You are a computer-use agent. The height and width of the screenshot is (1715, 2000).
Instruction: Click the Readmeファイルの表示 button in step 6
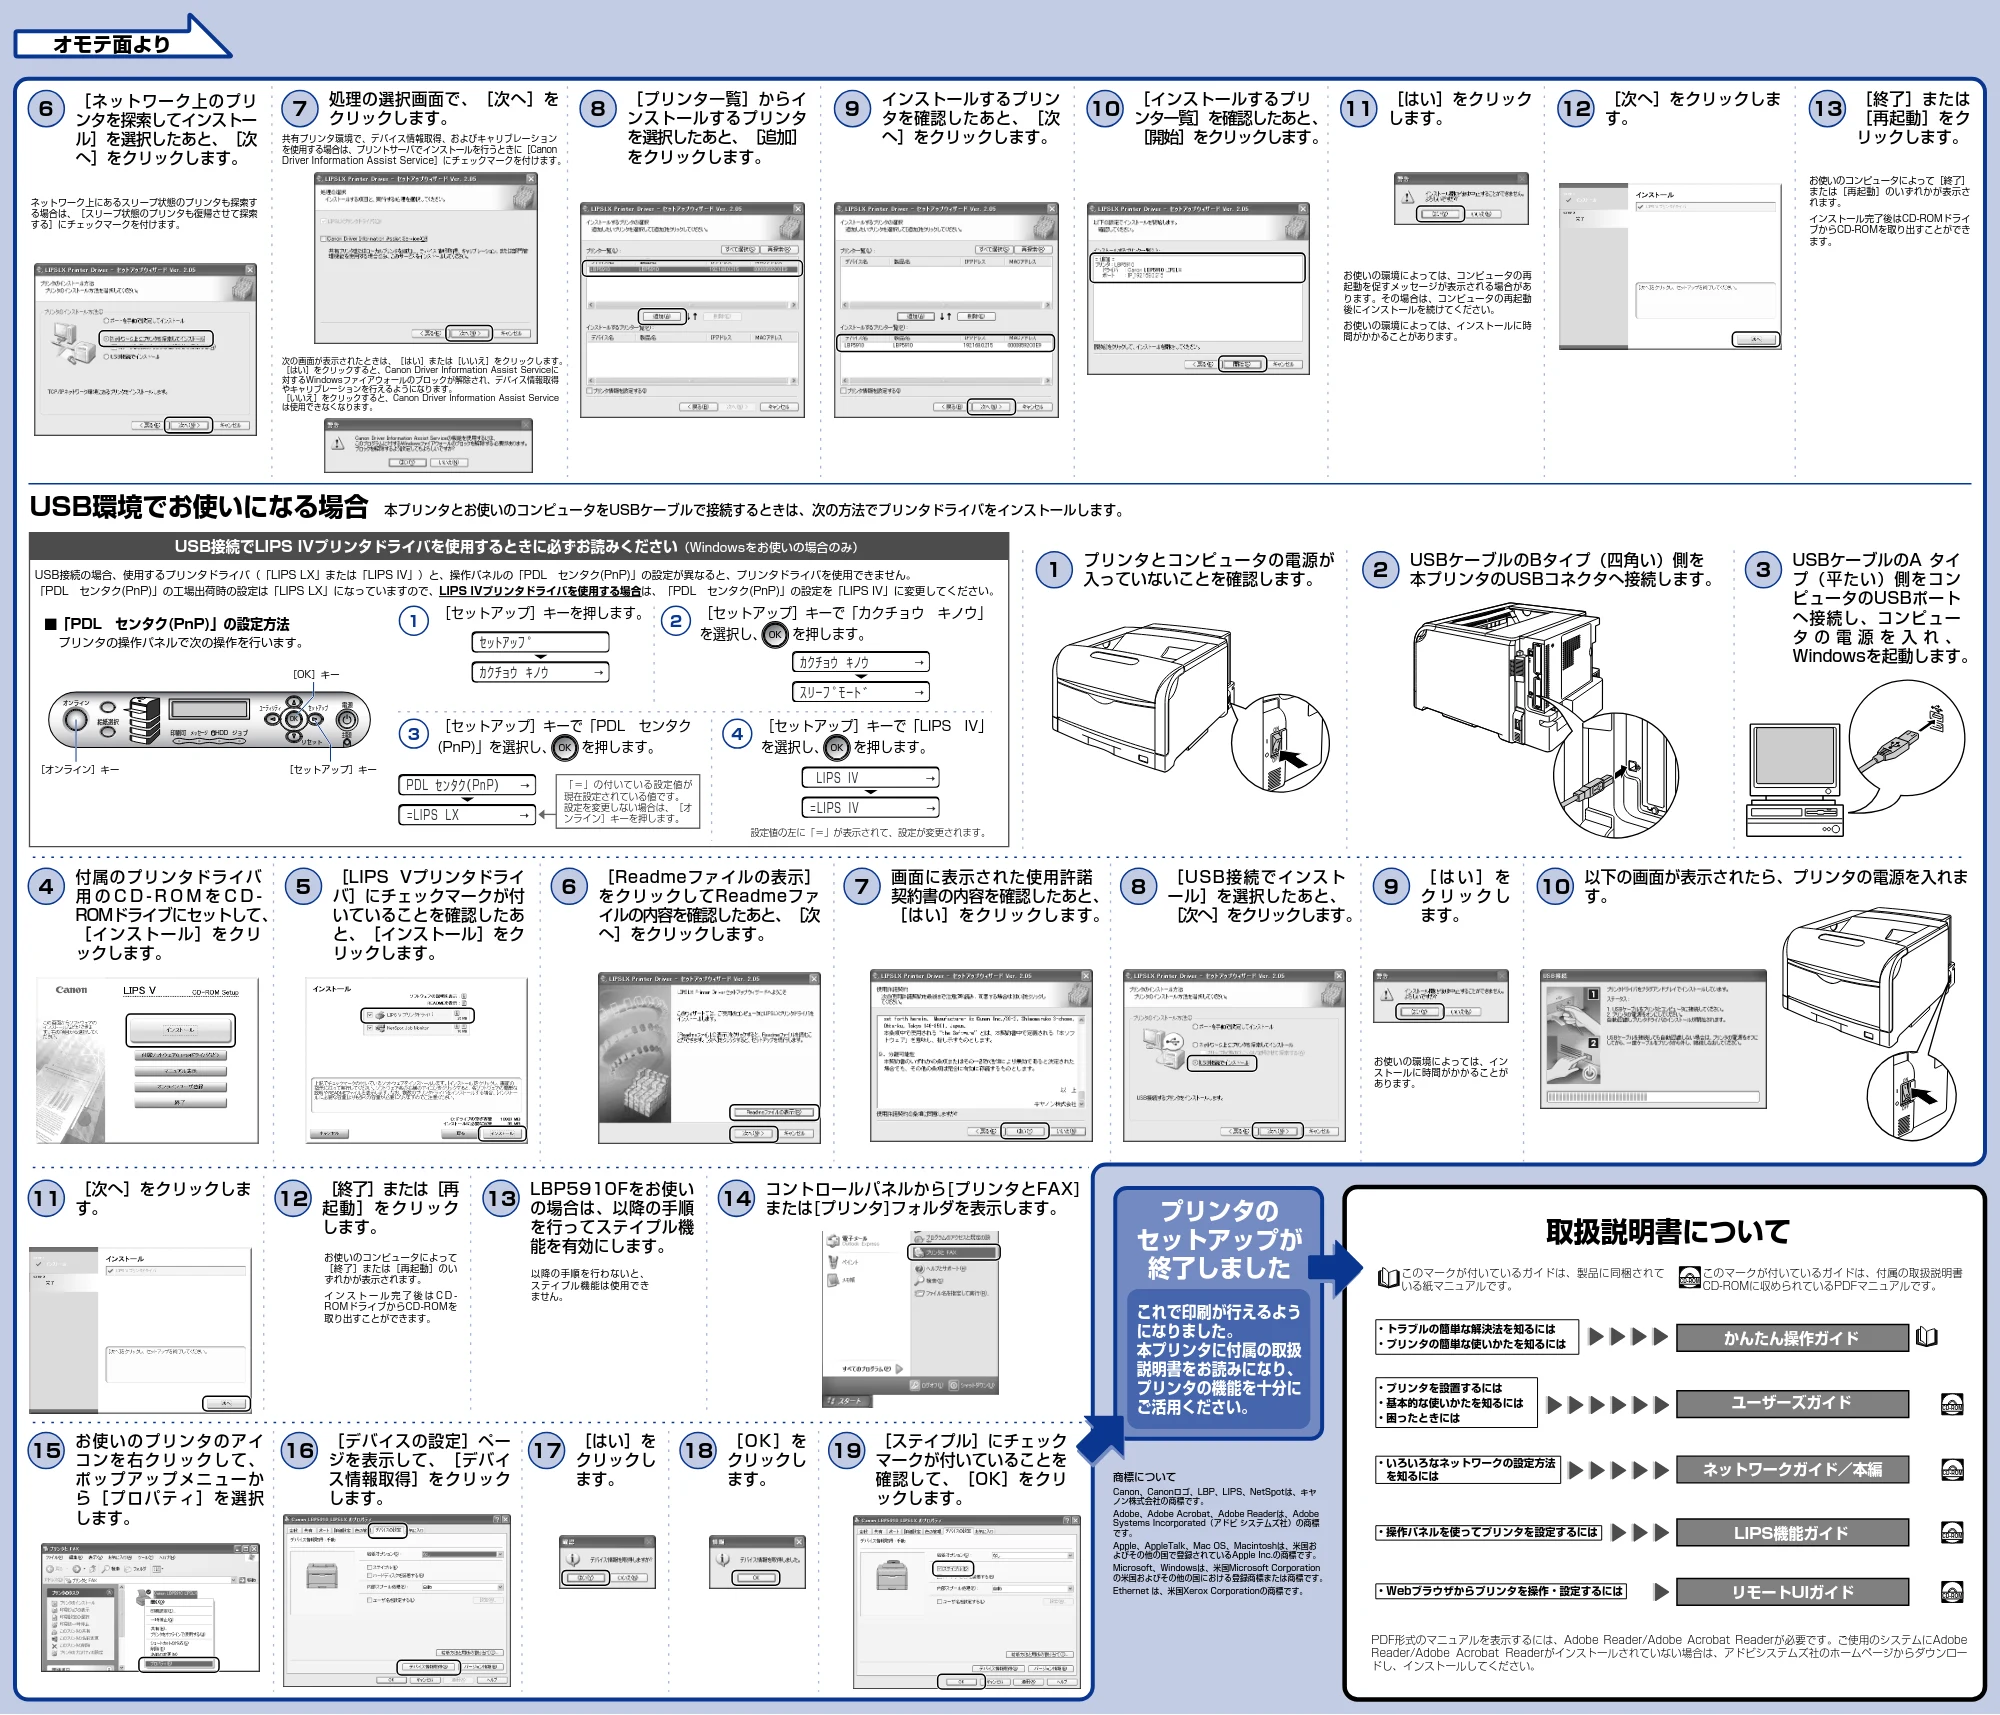[774, 1112]
